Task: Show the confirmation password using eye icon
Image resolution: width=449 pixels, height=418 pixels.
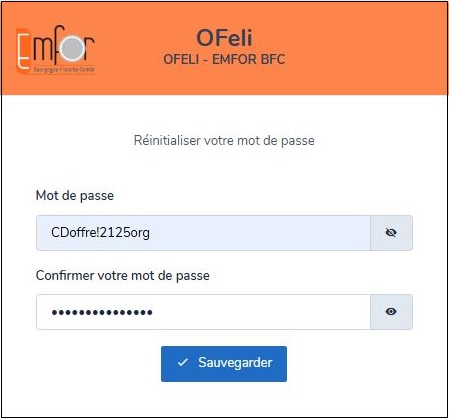Action: point(391,312)
